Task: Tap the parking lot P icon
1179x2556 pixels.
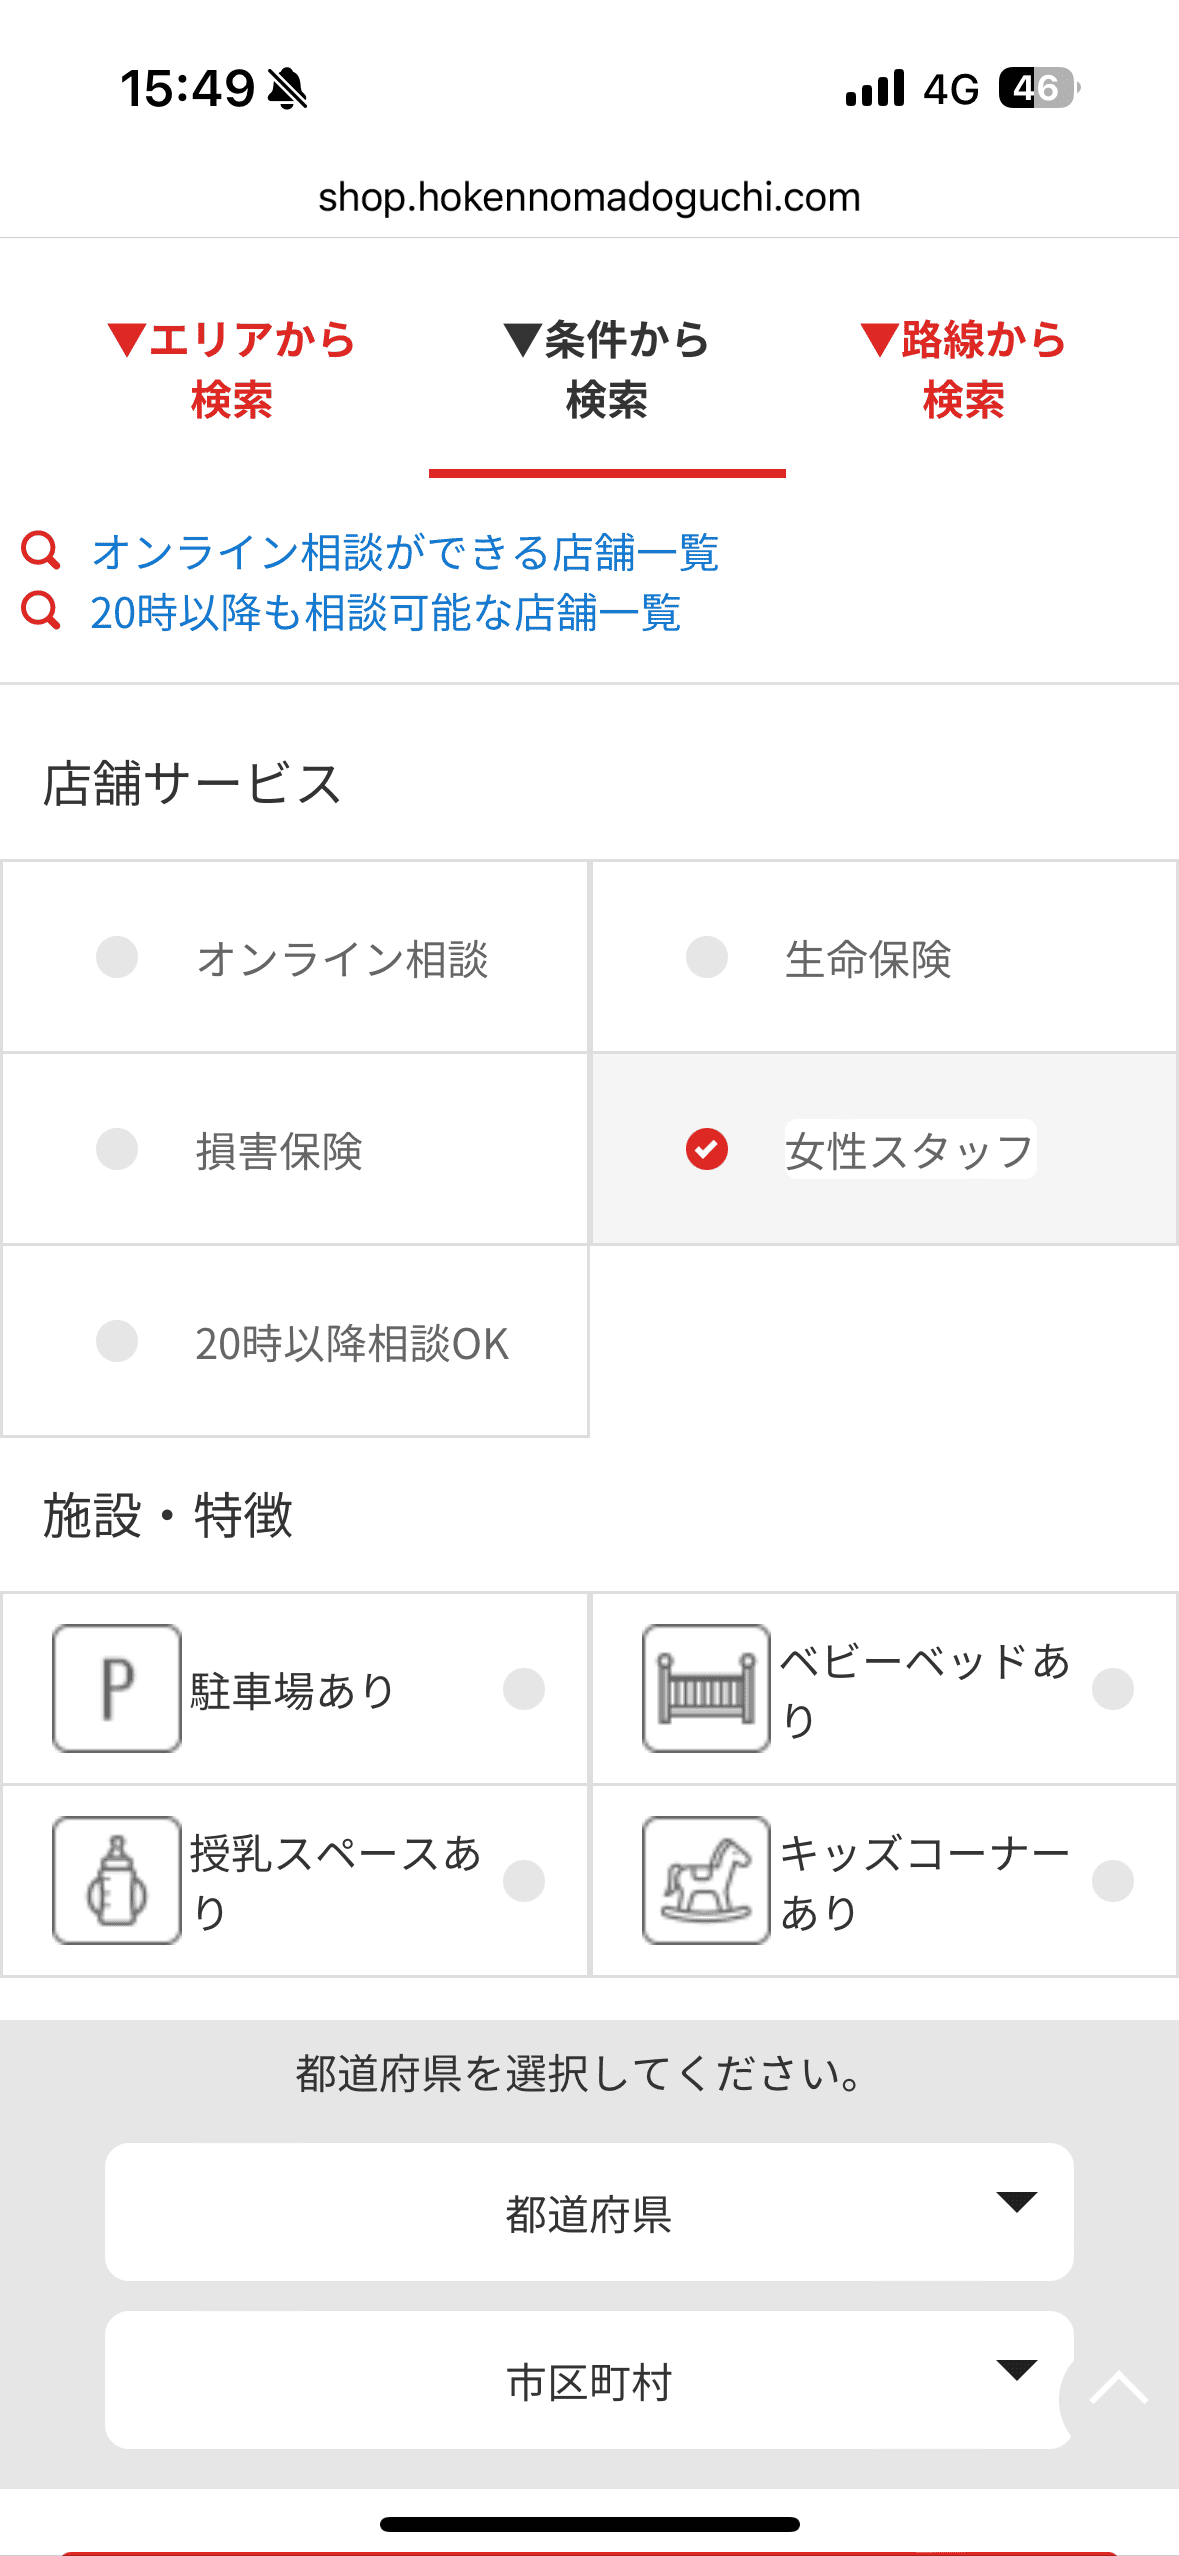Action: click(117, 1688)
